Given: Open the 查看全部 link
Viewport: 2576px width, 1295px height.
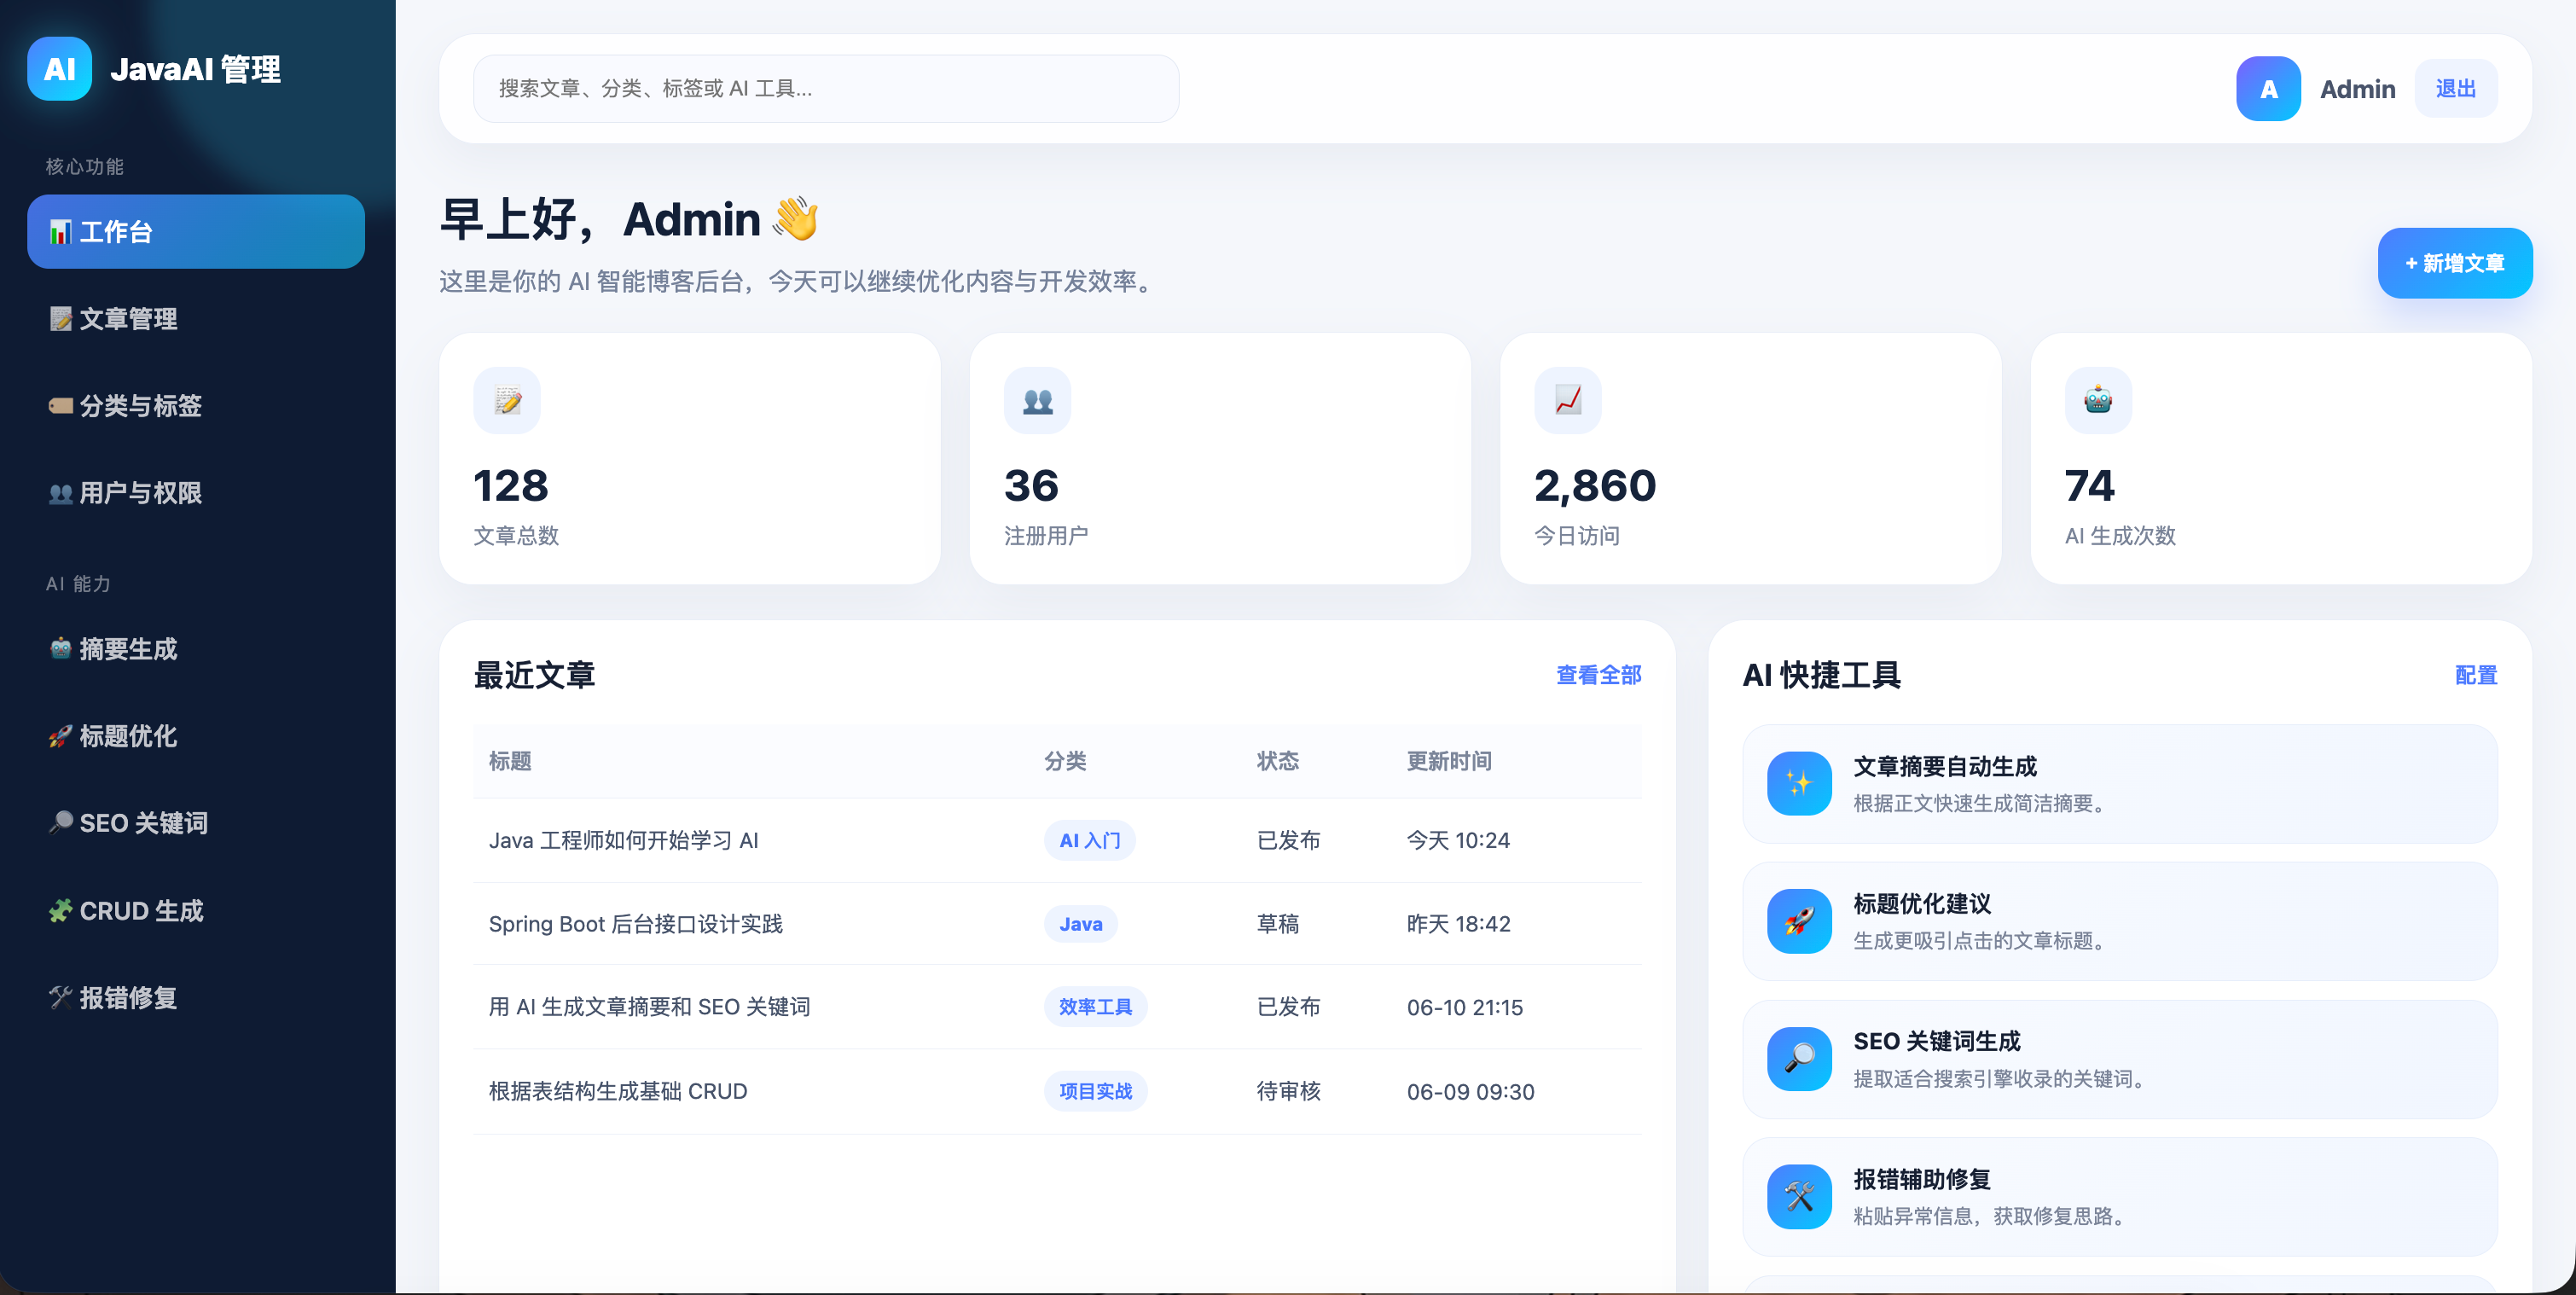Looking at the screenshot, I should [1598, 675].
